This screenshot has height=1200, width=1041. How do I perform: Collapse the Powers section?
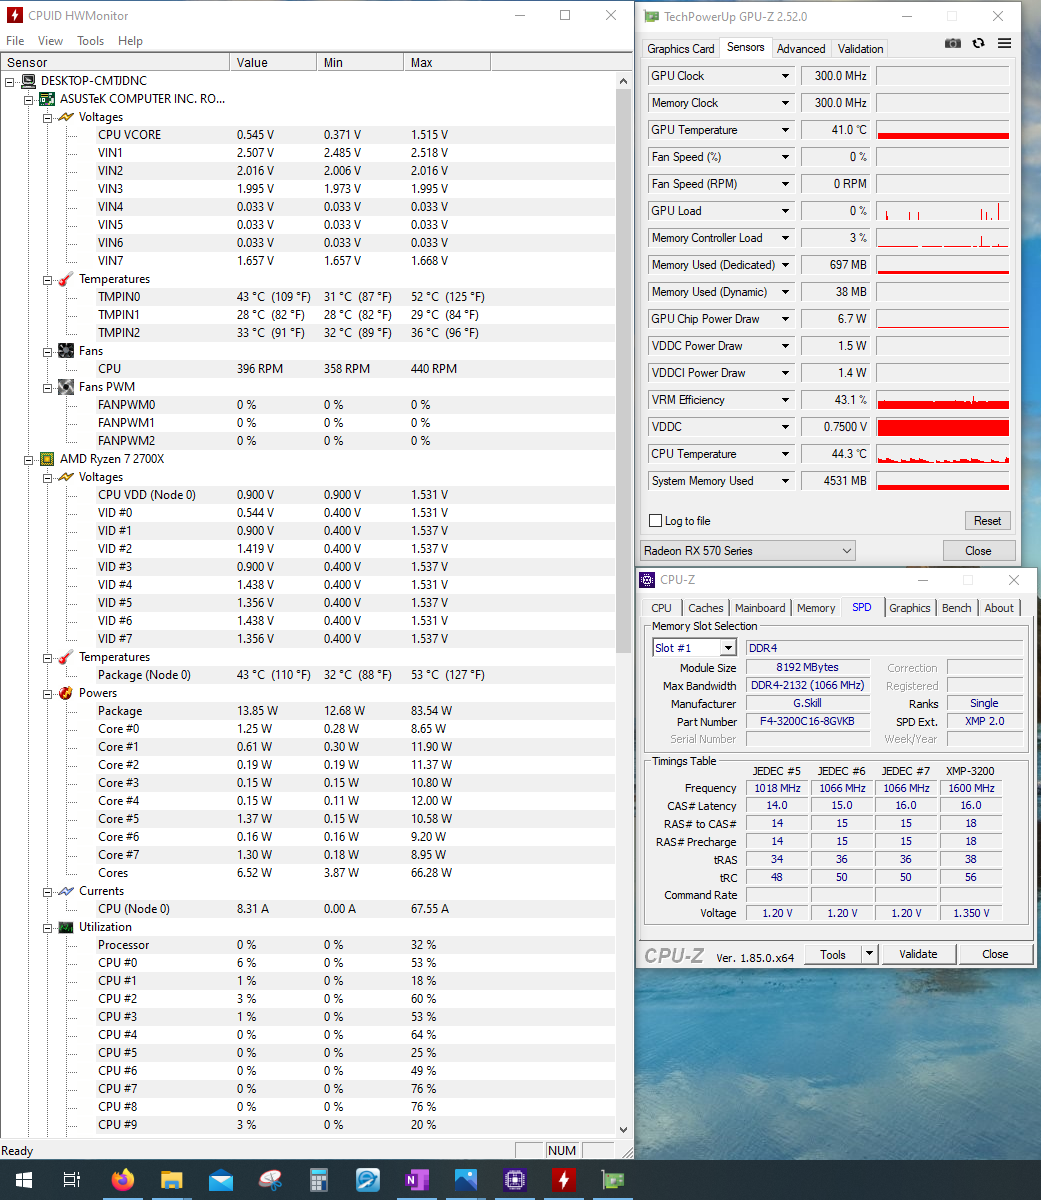pyautogui.click(x=47, y=693)
